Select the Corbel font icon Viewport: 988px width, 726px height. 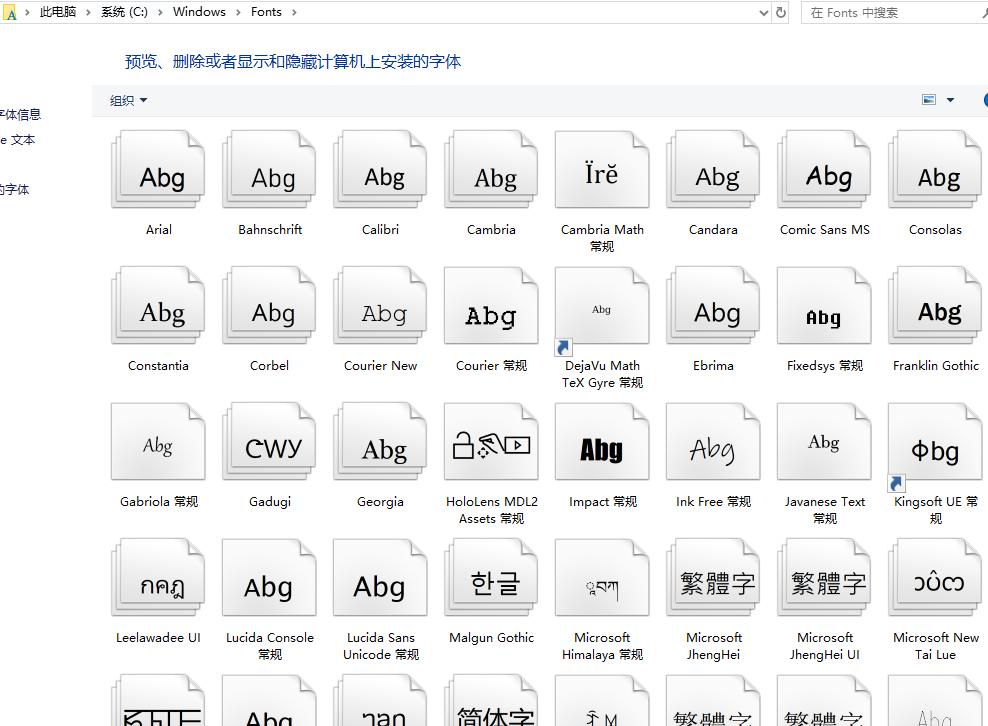(x=270, y=305)
